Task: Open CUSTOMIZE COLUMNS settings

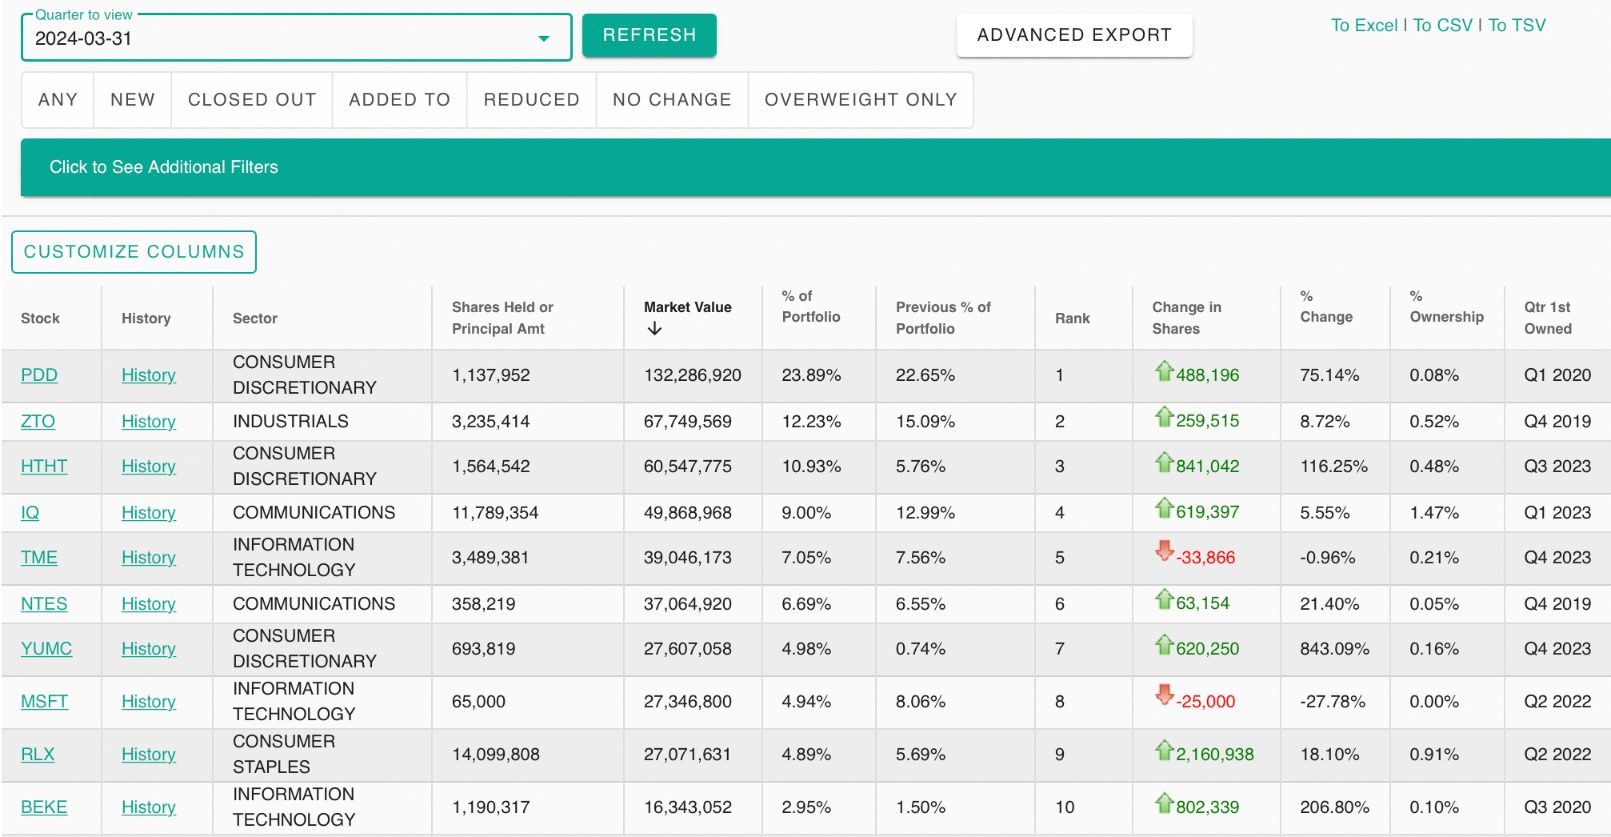Action: point(134,252)
